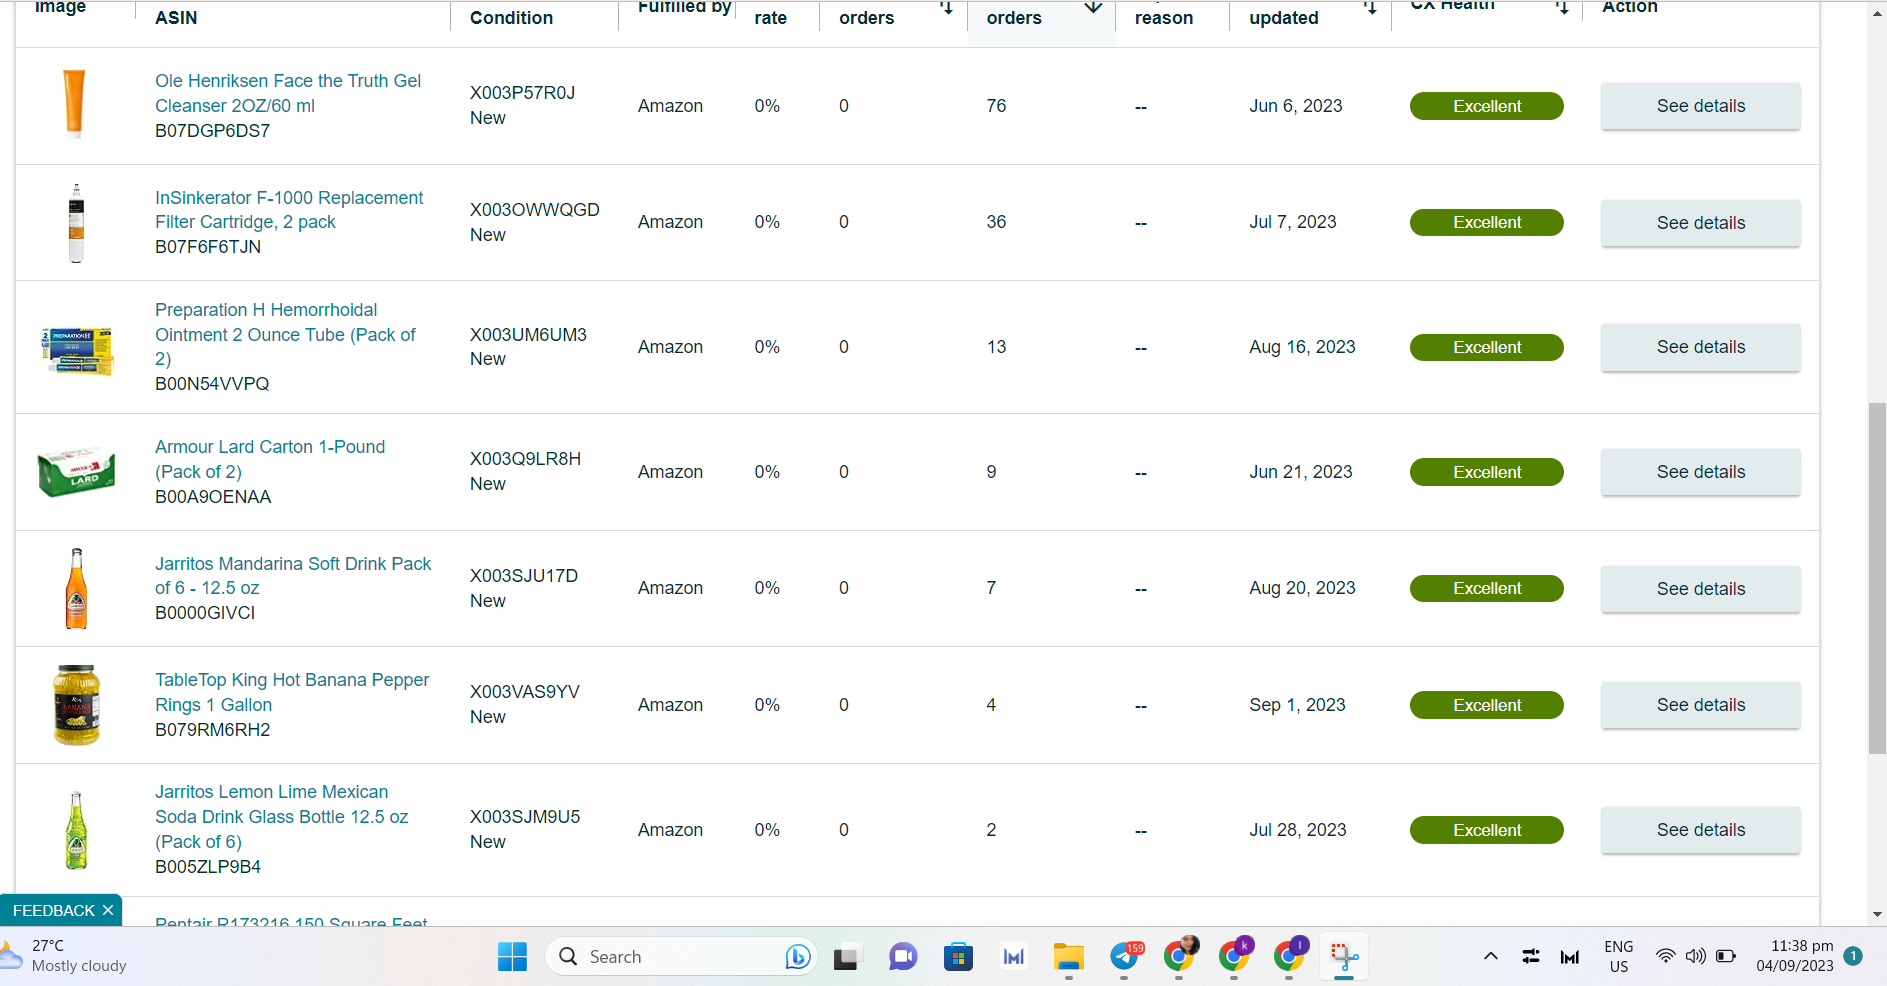Open the clock showing 11:38 pm
The width and height of the screenshot is (1887, 986).
1795,956
